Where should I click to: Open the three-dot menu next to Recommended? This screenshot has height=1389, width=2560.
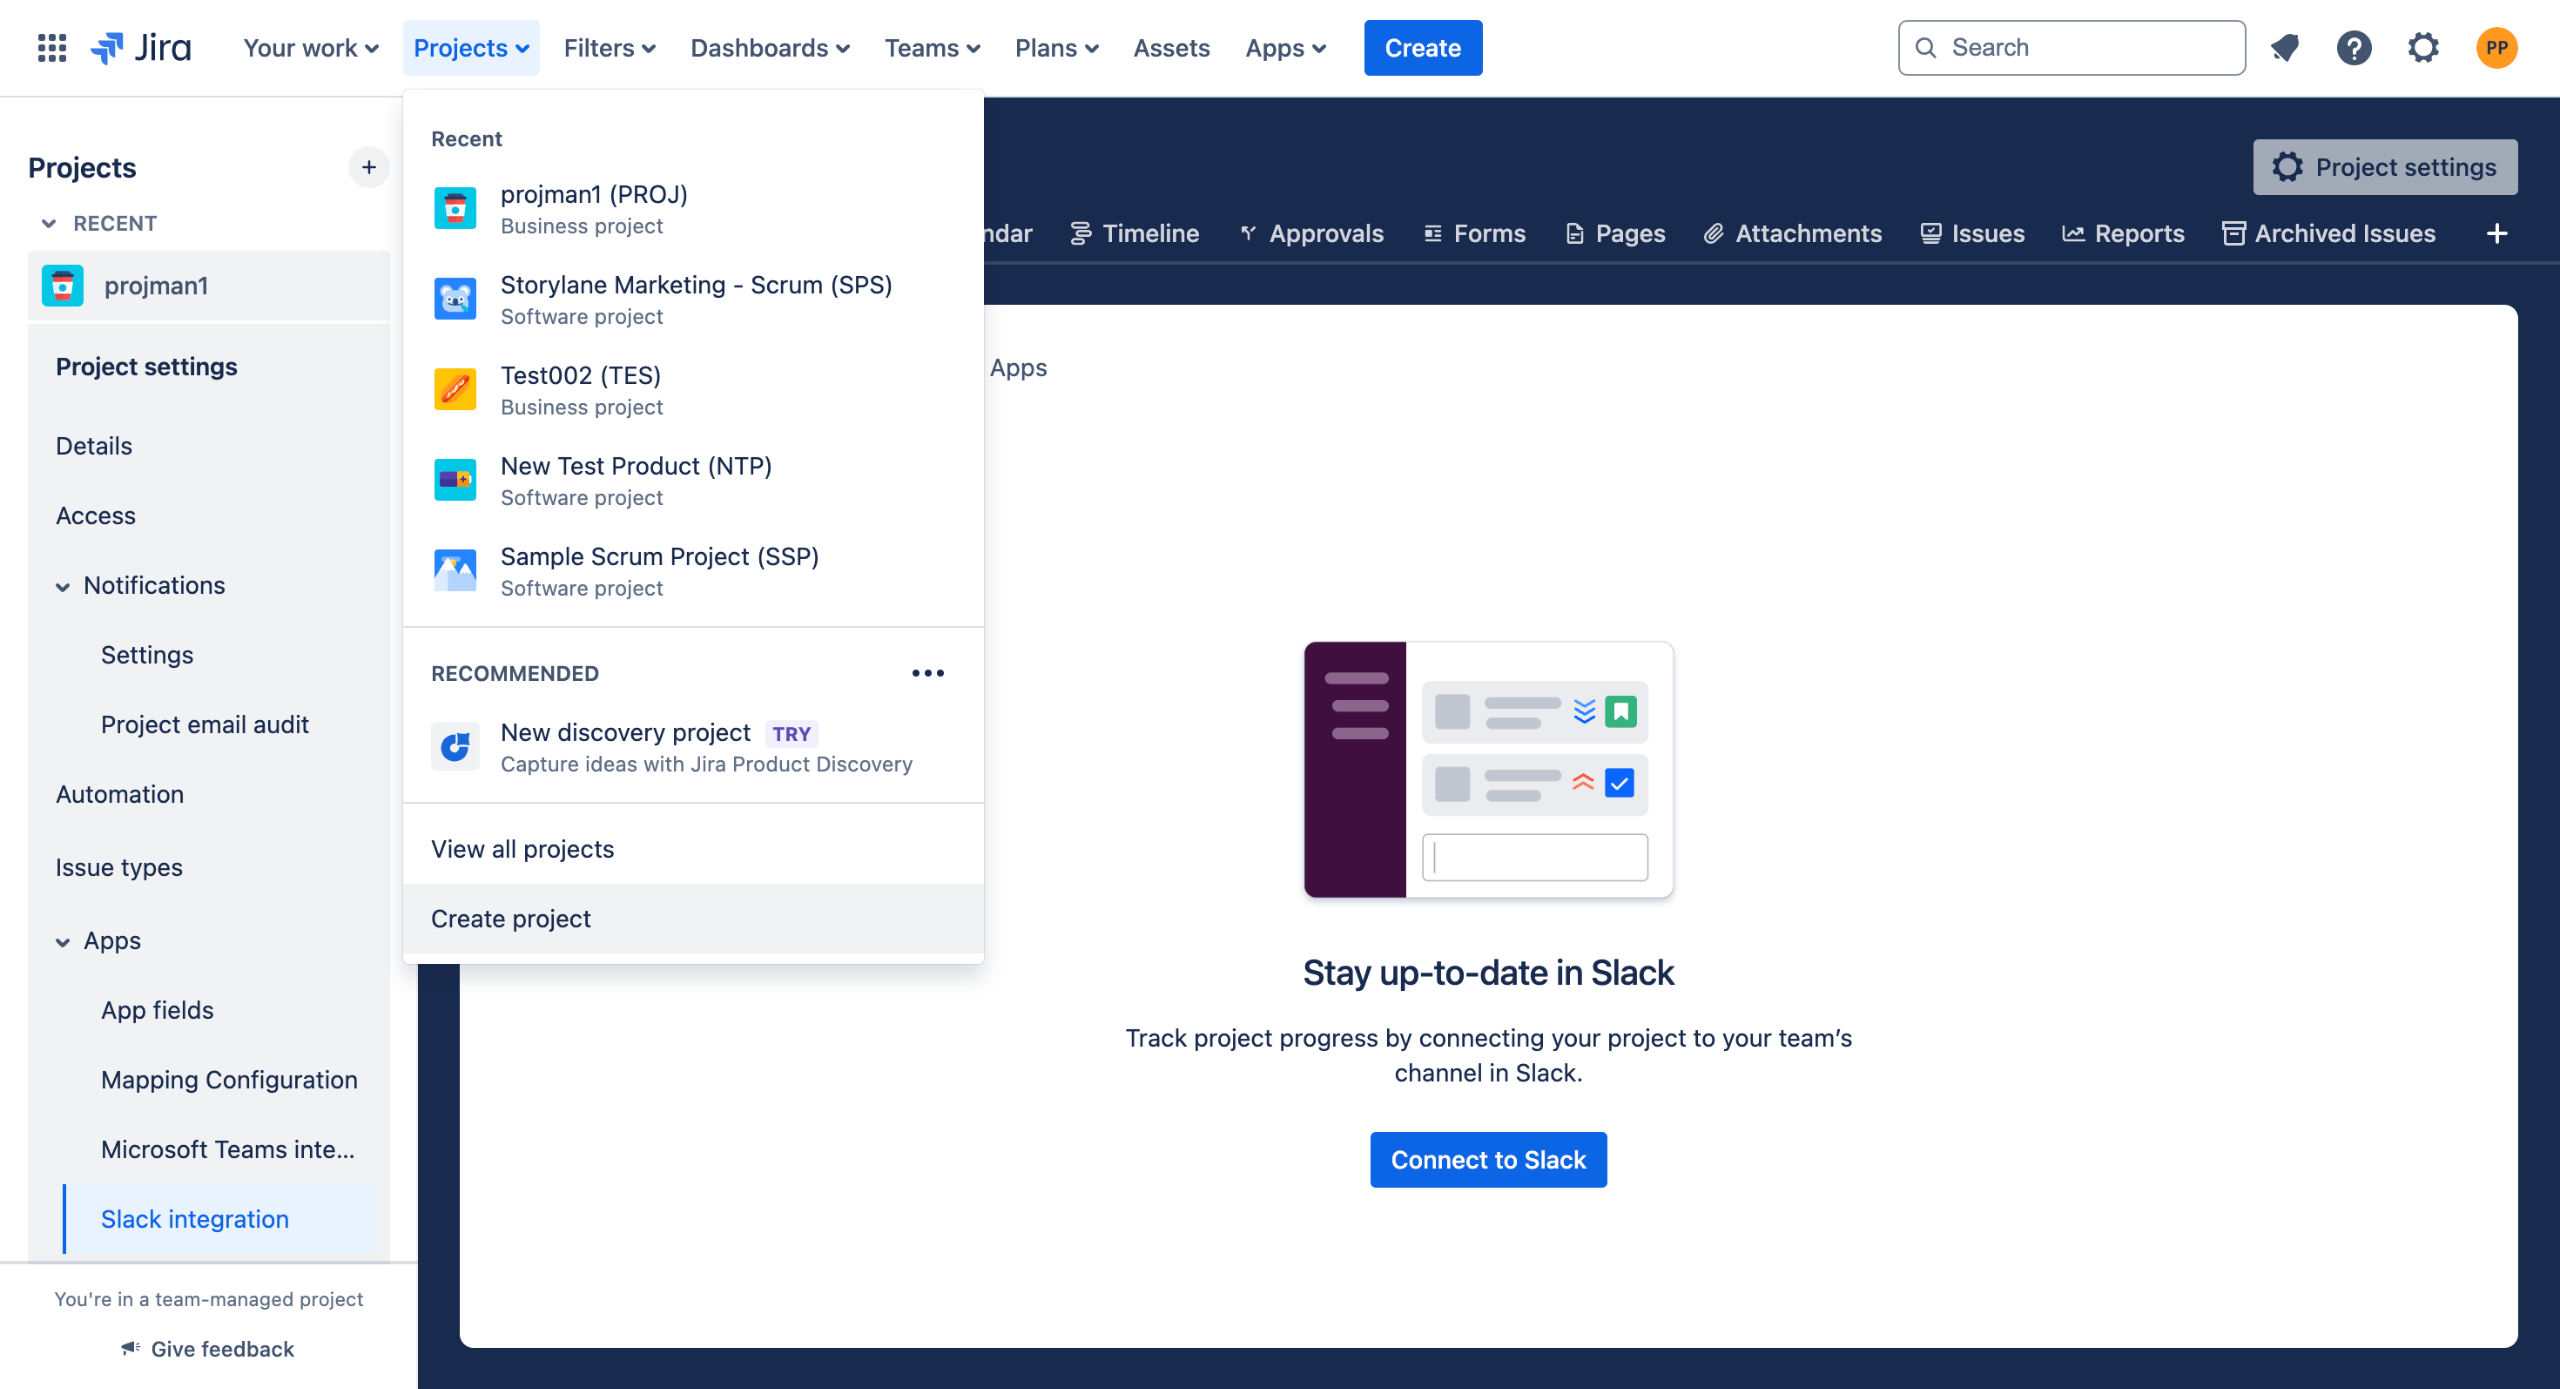pyautogui.click(x=927, y=673)
